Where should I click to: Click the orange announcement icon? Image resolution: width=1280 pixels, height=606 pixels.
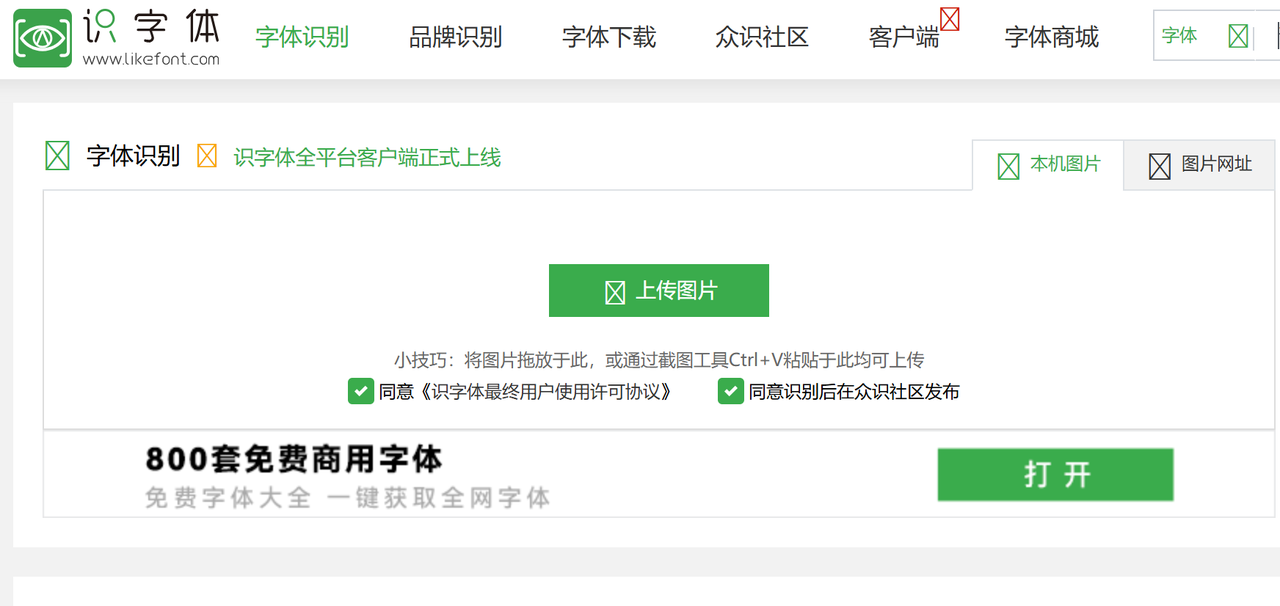[207, 156]
